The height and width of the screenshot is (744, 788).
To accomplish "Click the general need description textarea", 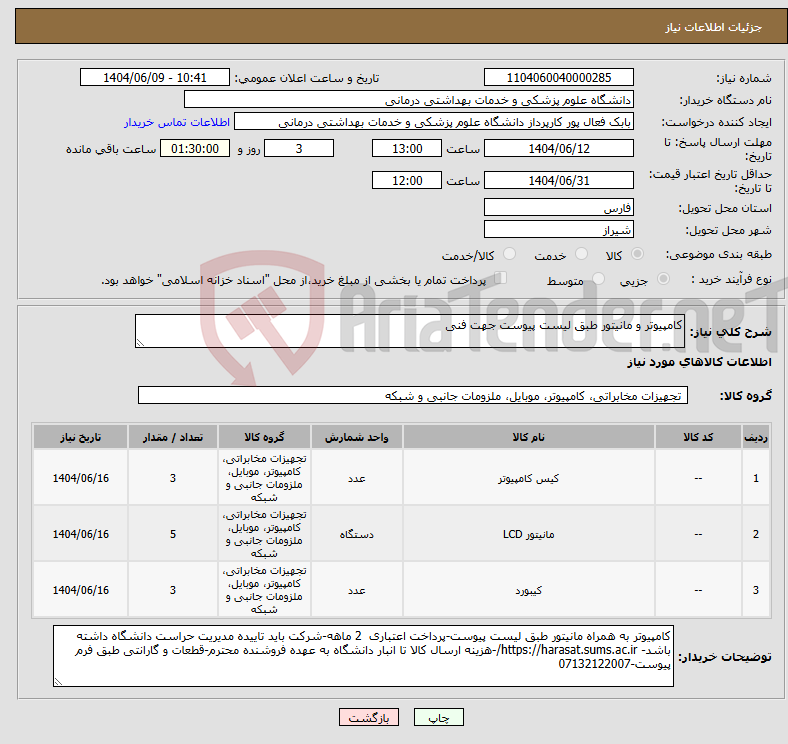I will click(410, 331).
